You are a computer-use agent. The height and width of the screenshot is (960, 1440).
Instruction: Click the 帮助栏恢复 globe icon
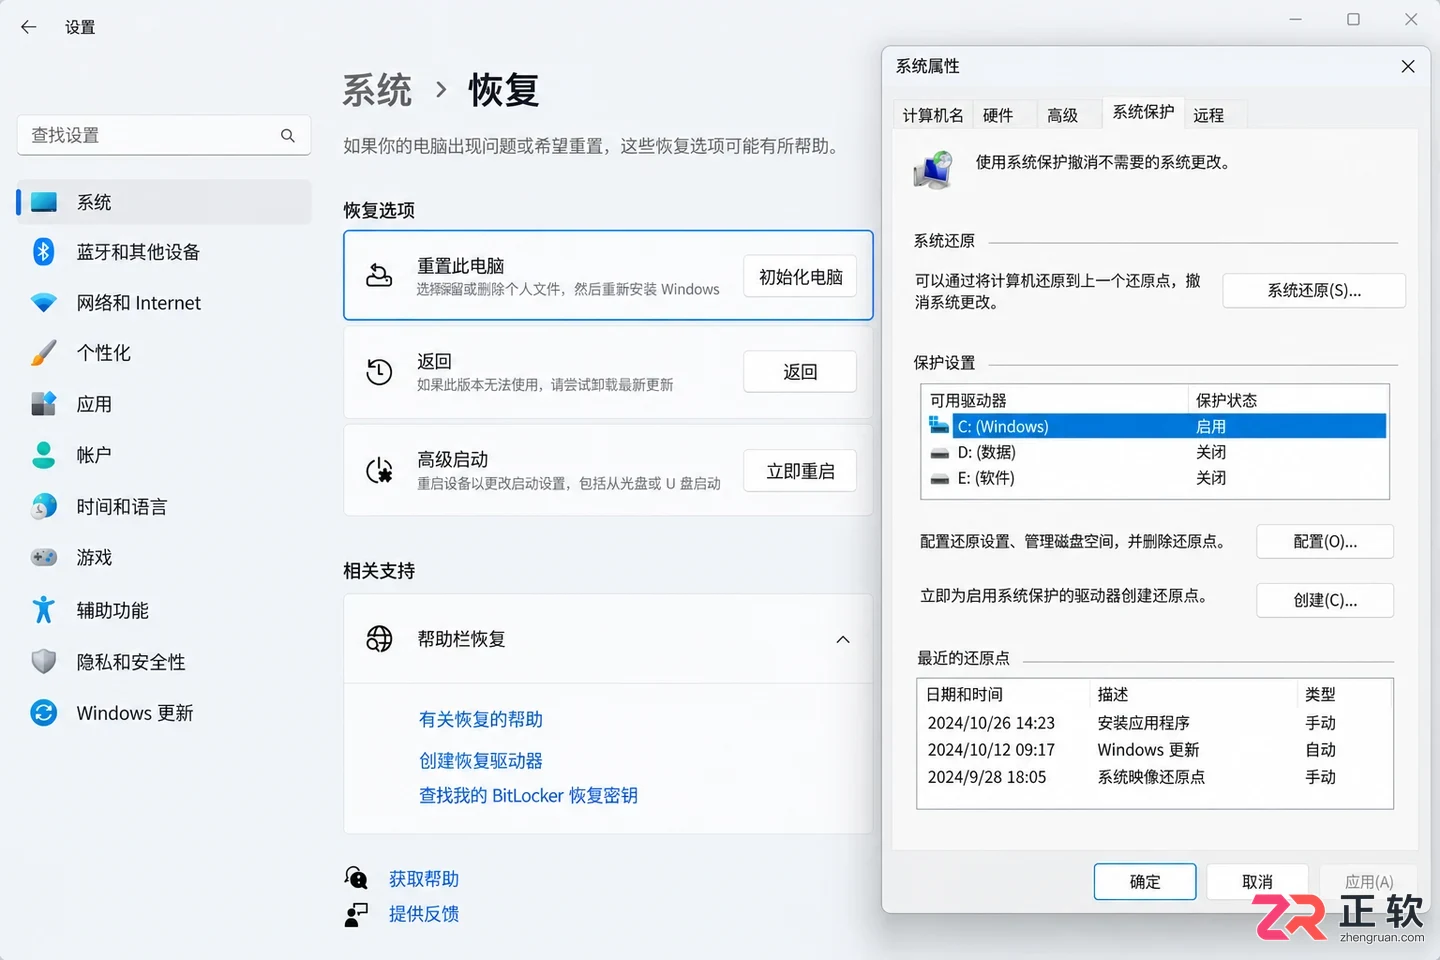379,639
